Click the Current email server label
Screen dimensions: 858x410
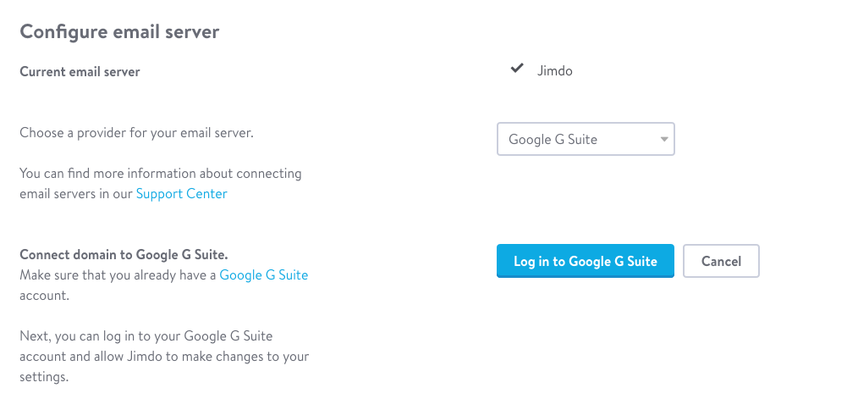pyautogui.click(x=80, y=72)
